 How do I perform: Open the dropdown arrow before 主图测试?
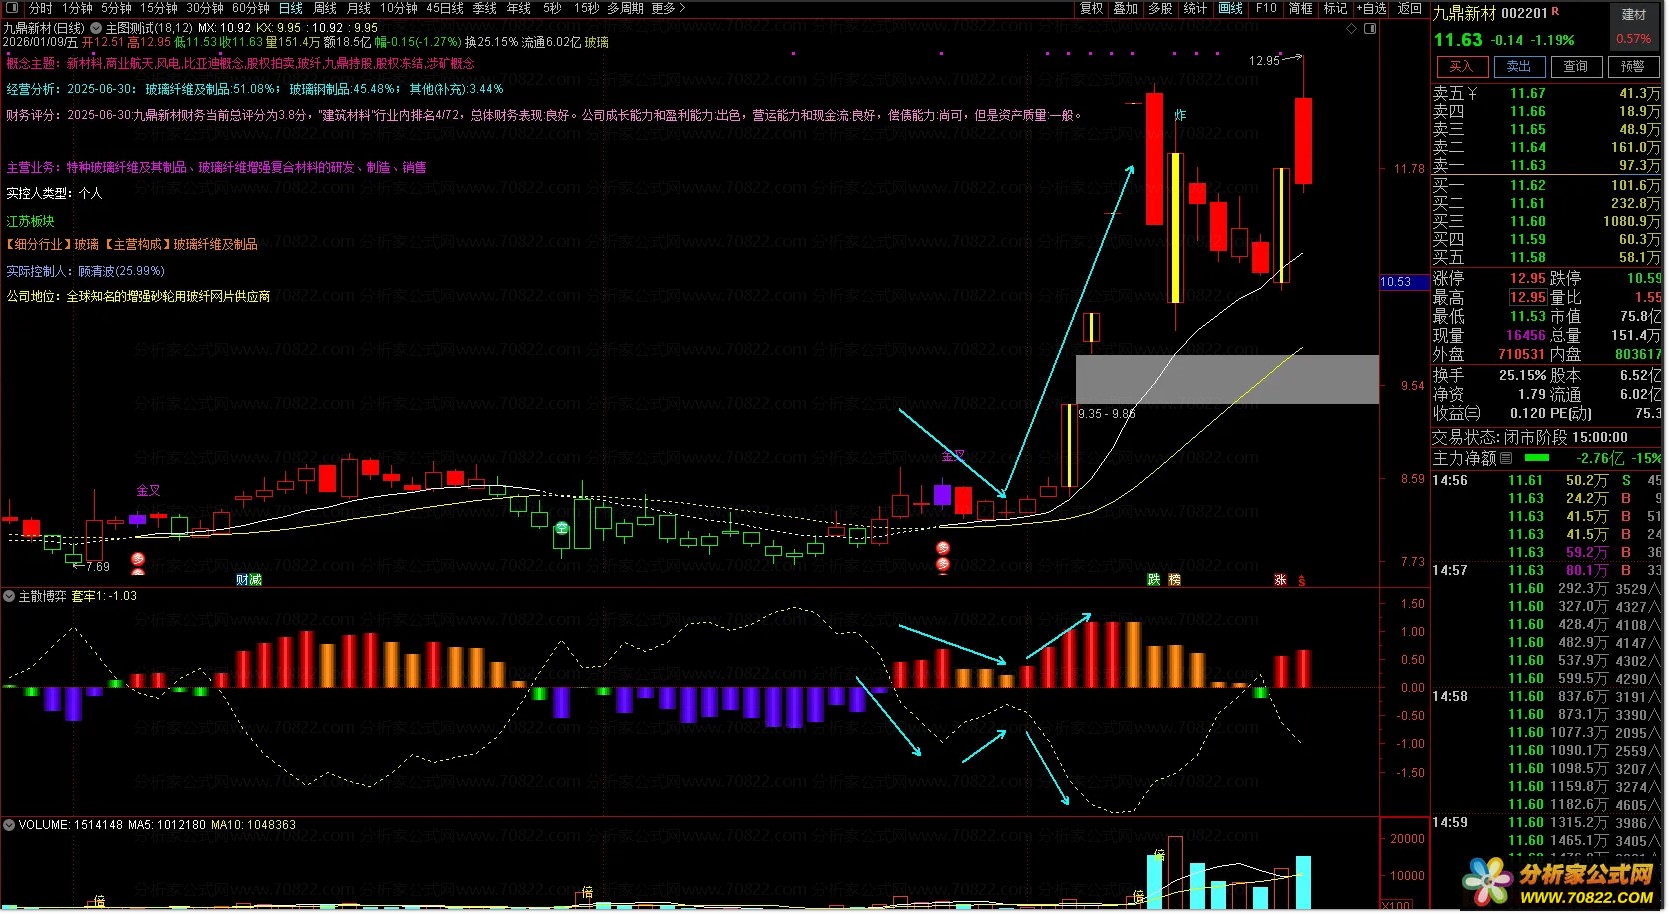(x=96, y=28)
